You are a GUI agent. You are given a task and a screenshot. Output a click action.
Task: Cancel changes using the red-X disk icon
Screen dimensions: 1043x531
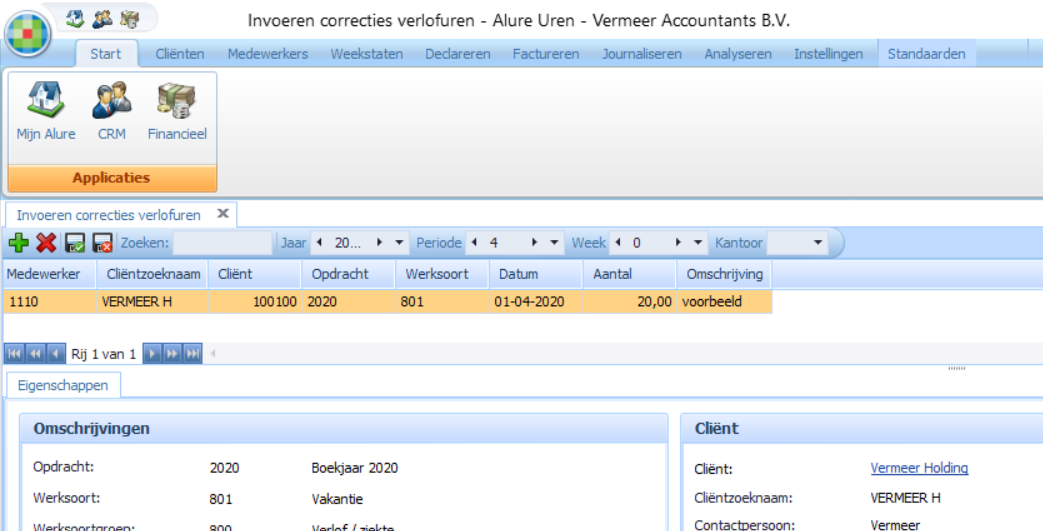coord(102,243)
